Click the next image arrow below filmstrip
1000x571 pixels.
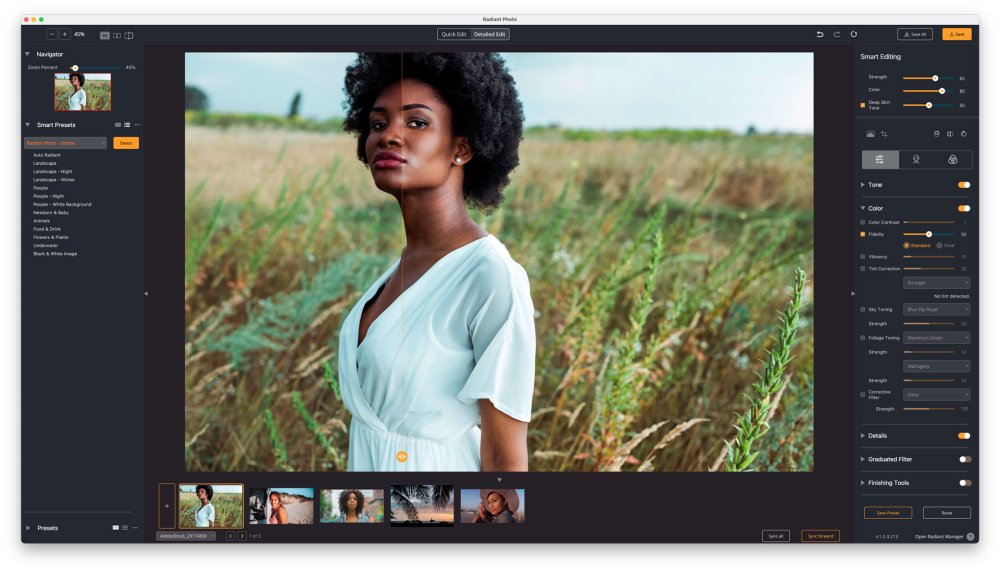click(242, 537)
